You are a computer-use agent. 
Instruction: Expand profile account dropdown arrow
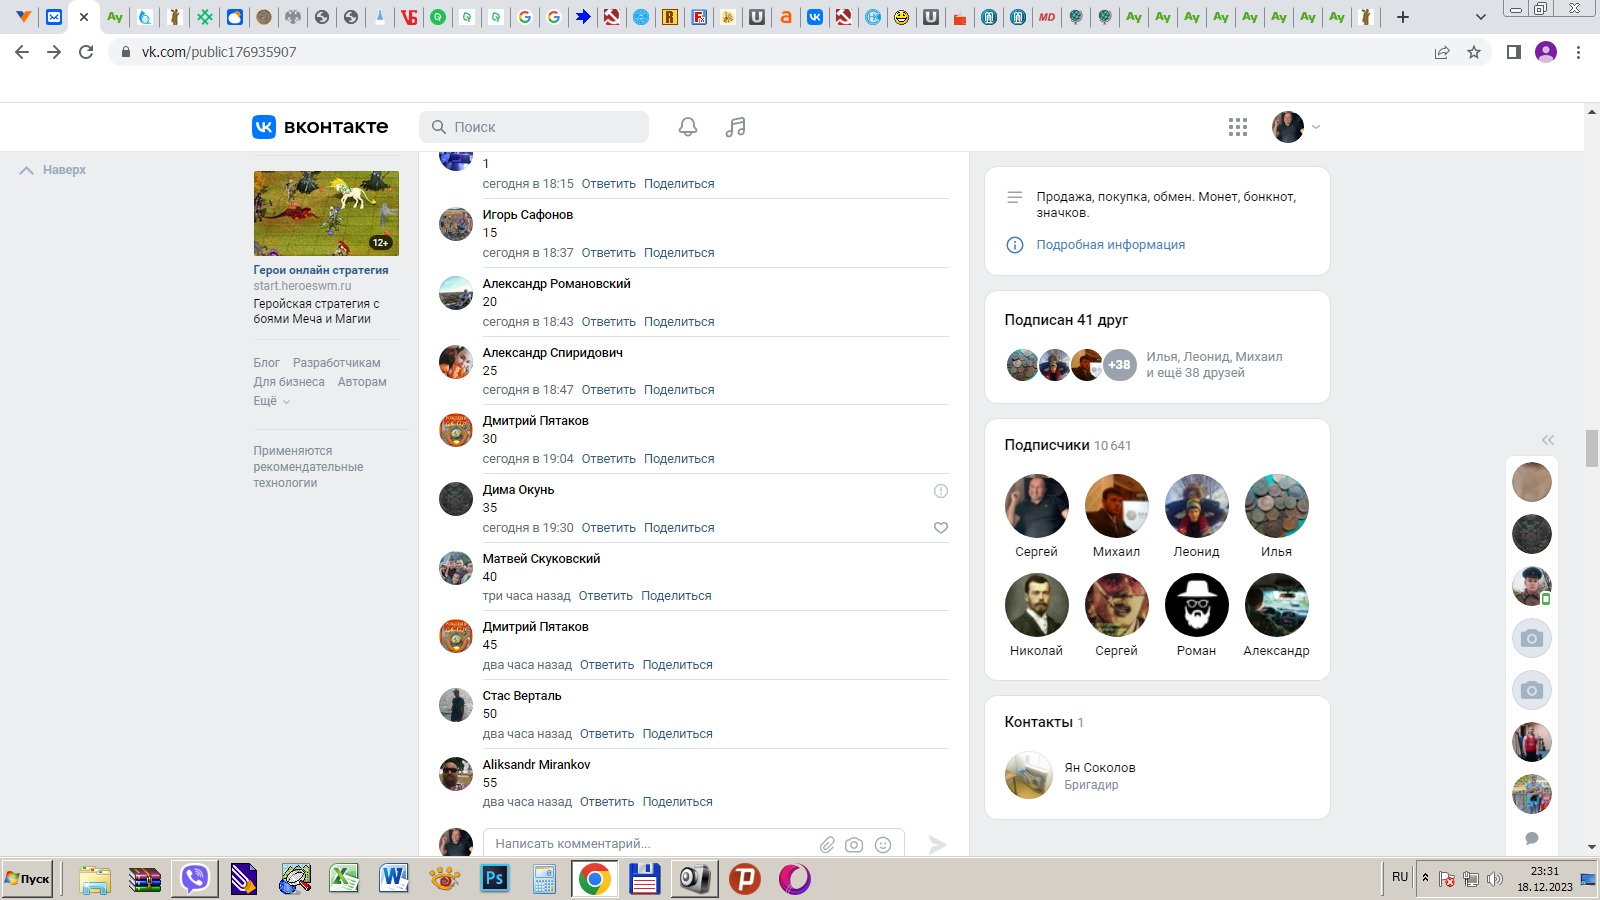[1316, 127]
